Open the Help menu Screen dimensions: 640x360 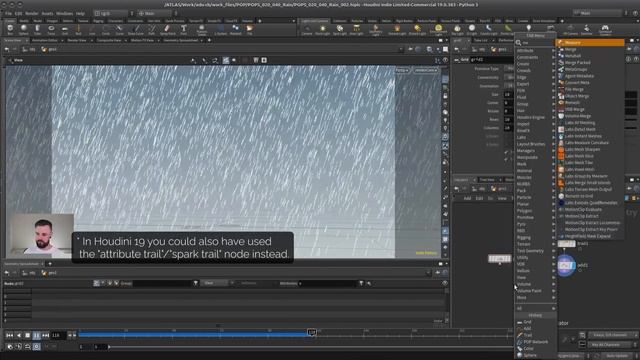tap(80, 13)
